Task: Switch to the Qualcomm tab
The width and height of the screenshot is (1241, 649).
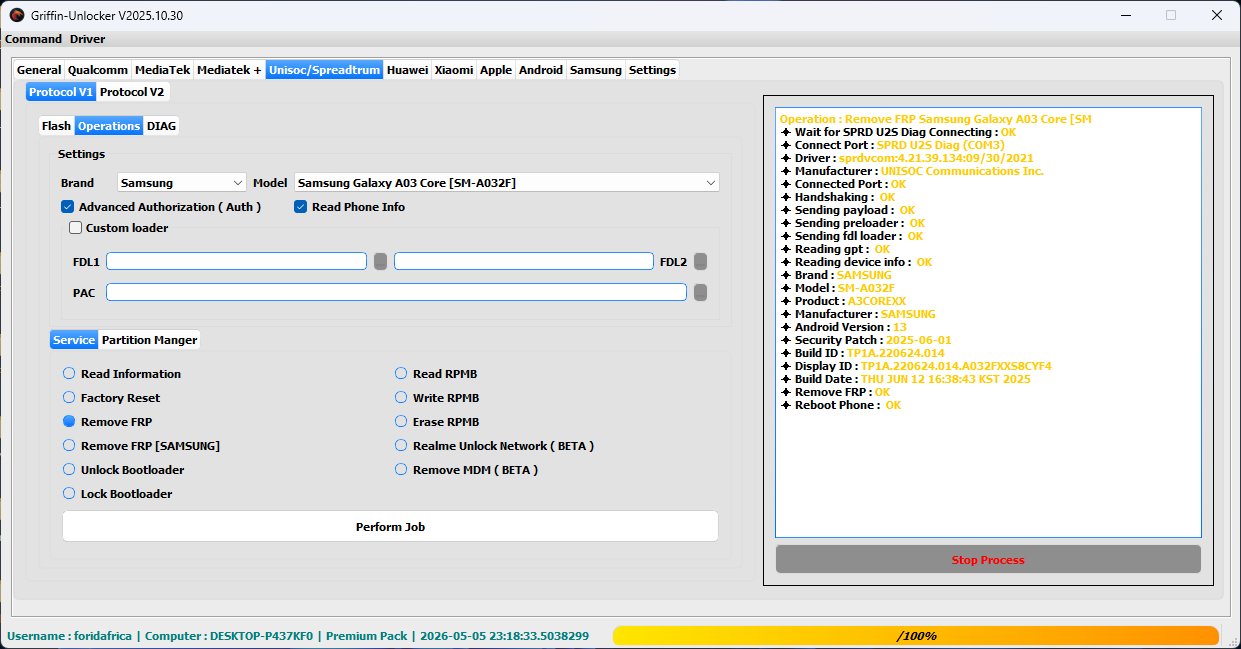Action: pyautogui.click(x=98, y=70)
